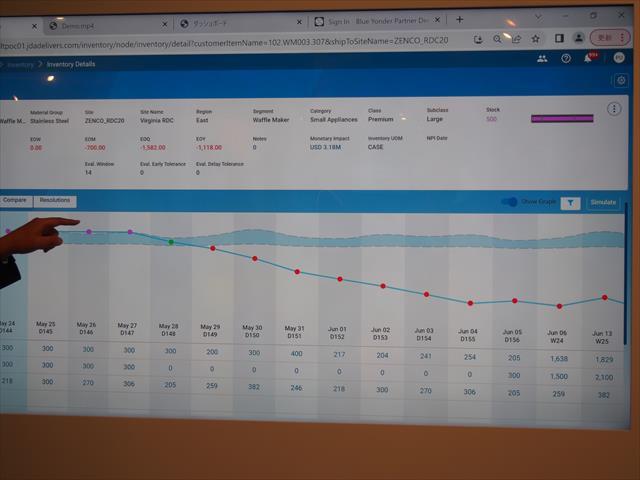Open the browser side panel icon
This screenshot has width=640, height=480.
pyautogui.click(x=559, y=38)
